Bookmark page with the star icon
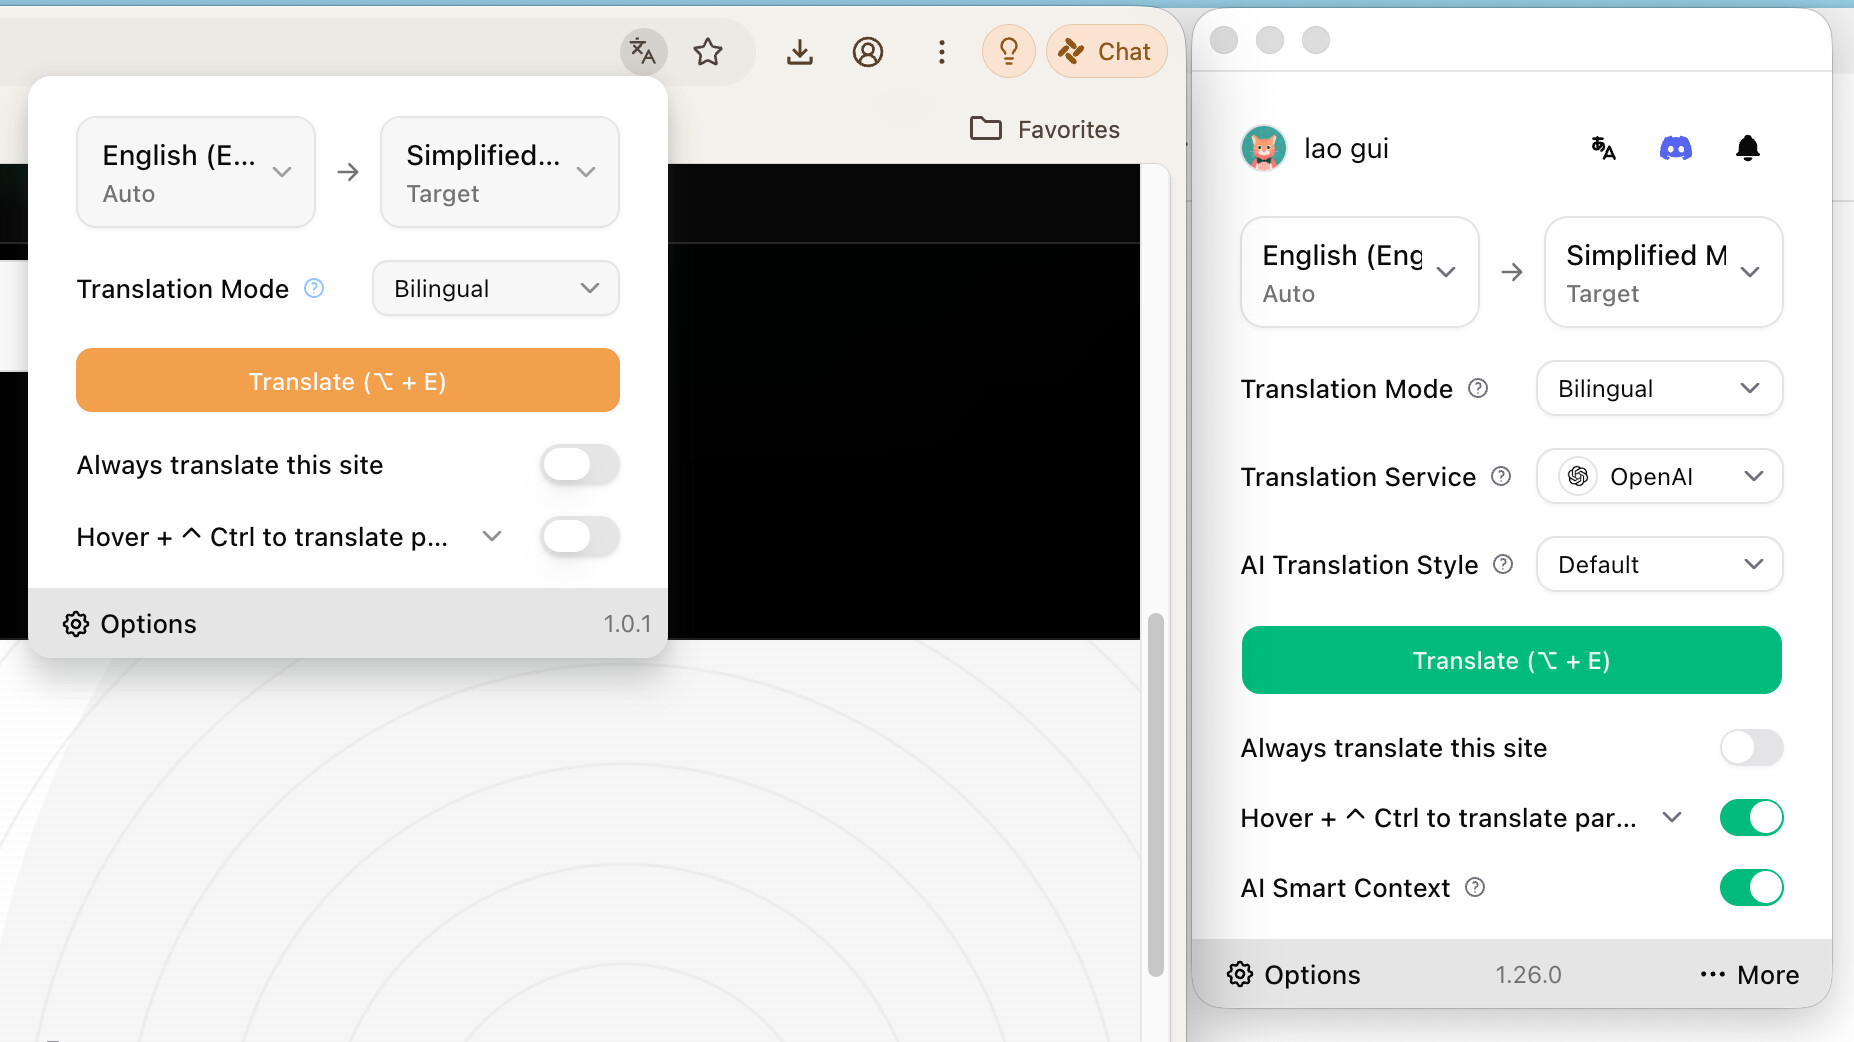This screenshot has height=1042, width=1854. pyautogui.click(x=708, y=51)
